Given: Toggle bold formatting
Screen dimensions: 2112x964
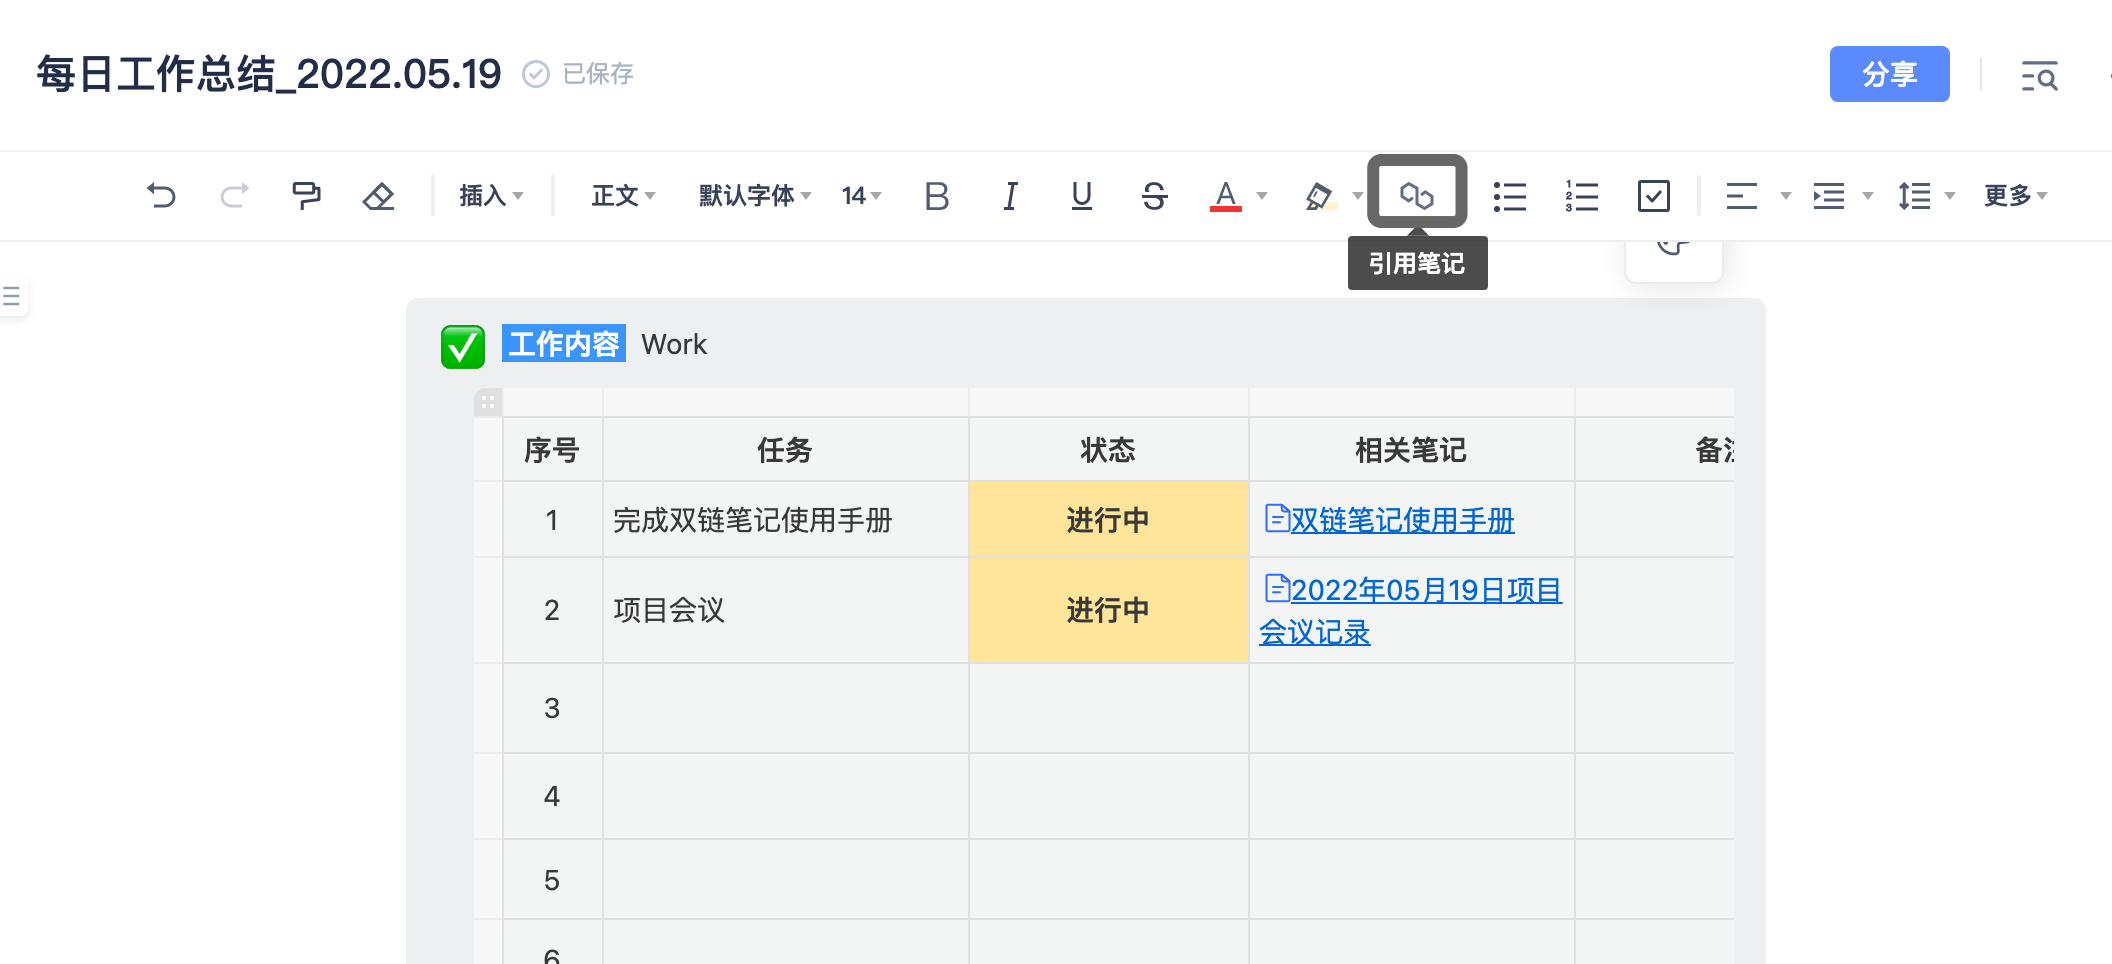Looking at the screenshot, I should (x=936, y=196).
